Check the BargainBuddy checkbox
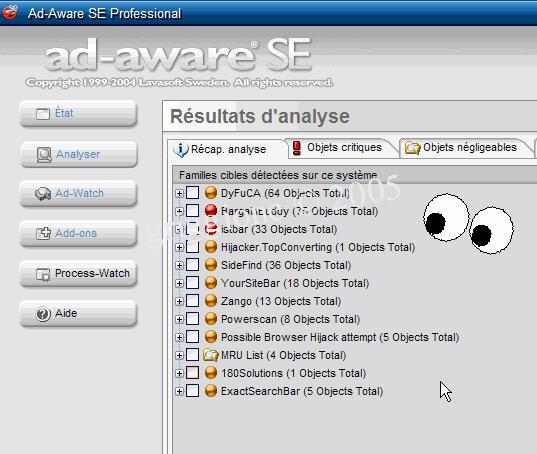This screenshot has width=537, height=454. pos(192,211)
